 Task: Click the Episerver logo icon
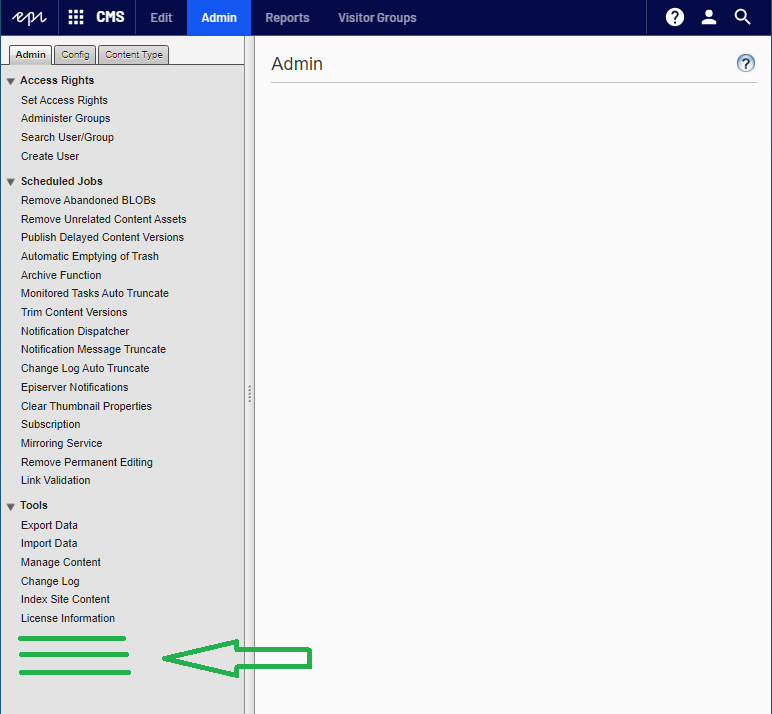click(x=29, y=17)
